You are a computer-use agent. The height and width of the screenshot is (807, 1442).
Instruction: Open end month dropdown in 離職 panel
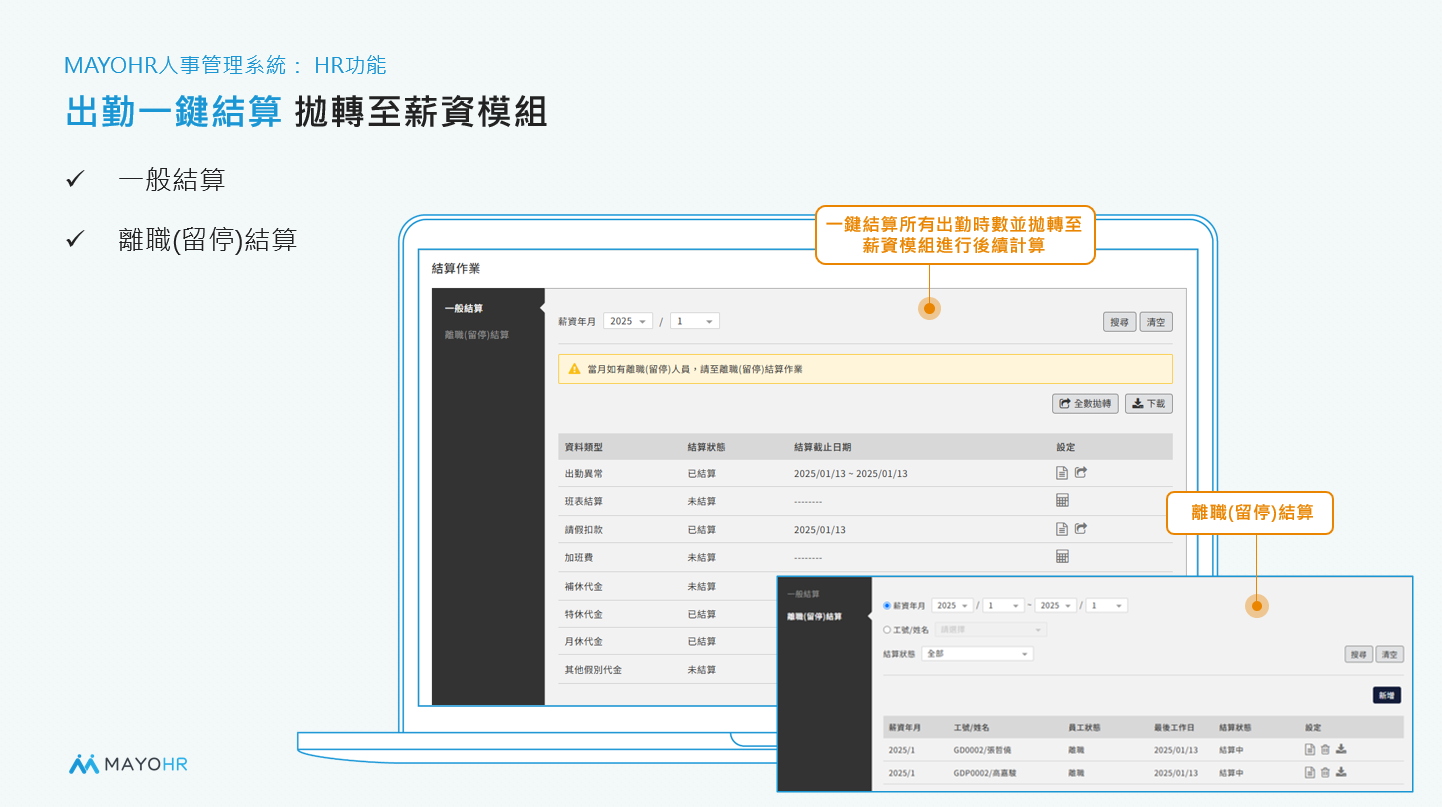[1107, 606]
